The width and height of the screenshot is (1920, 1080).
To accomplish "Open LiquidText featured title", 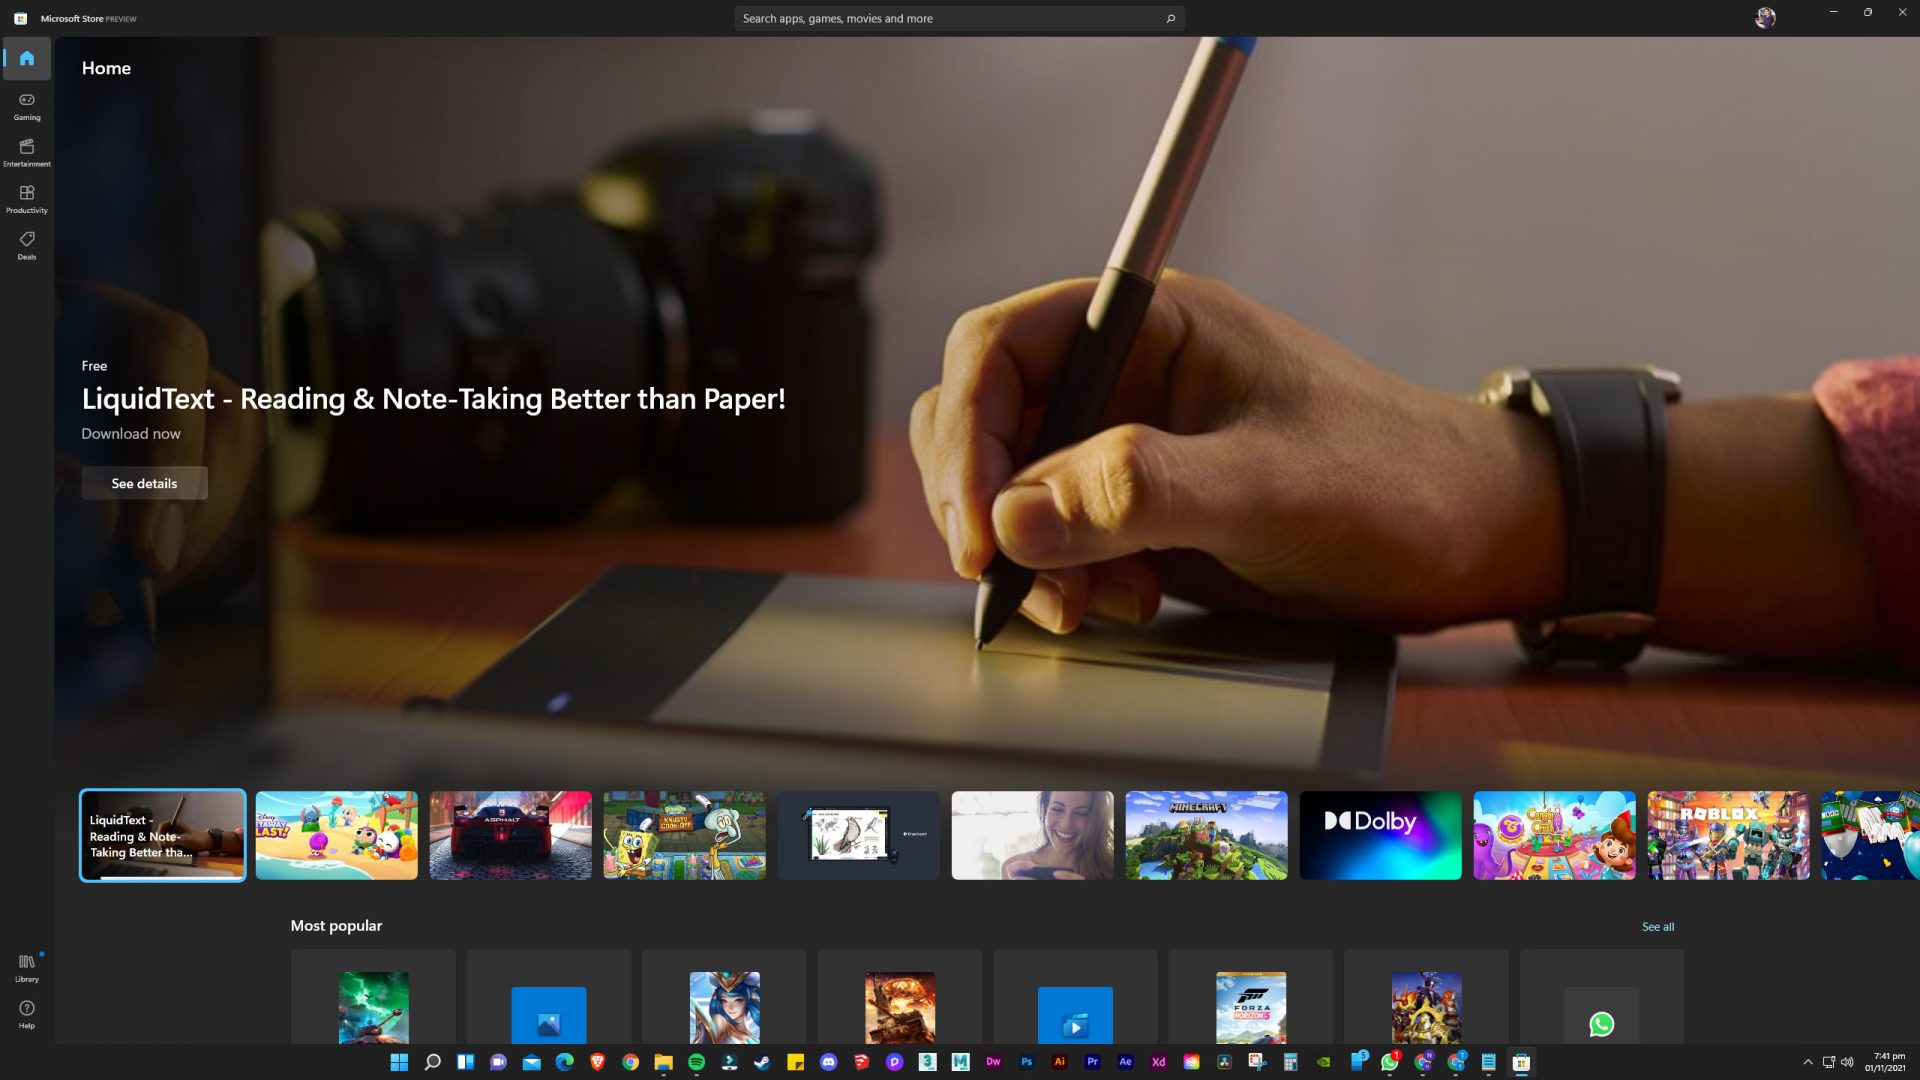I will point(433,399).
